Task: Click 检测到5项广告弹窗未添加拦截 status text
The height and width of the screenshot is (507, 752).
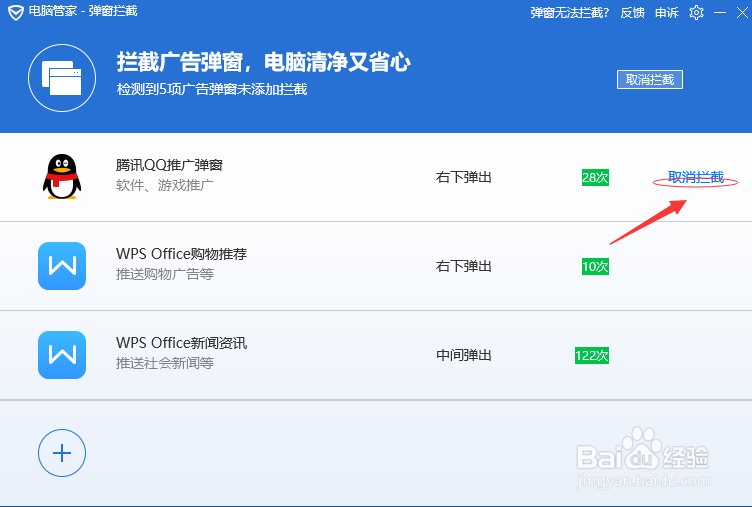Action: click(x=212, y=89)
